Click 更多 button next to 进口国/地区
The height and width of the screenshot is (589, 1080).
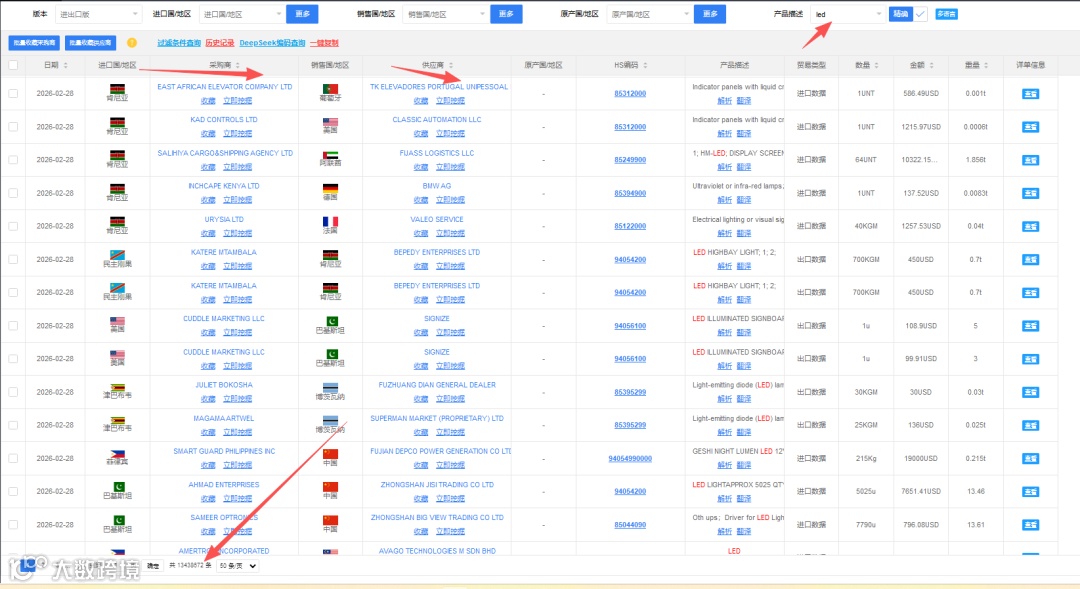302,14
